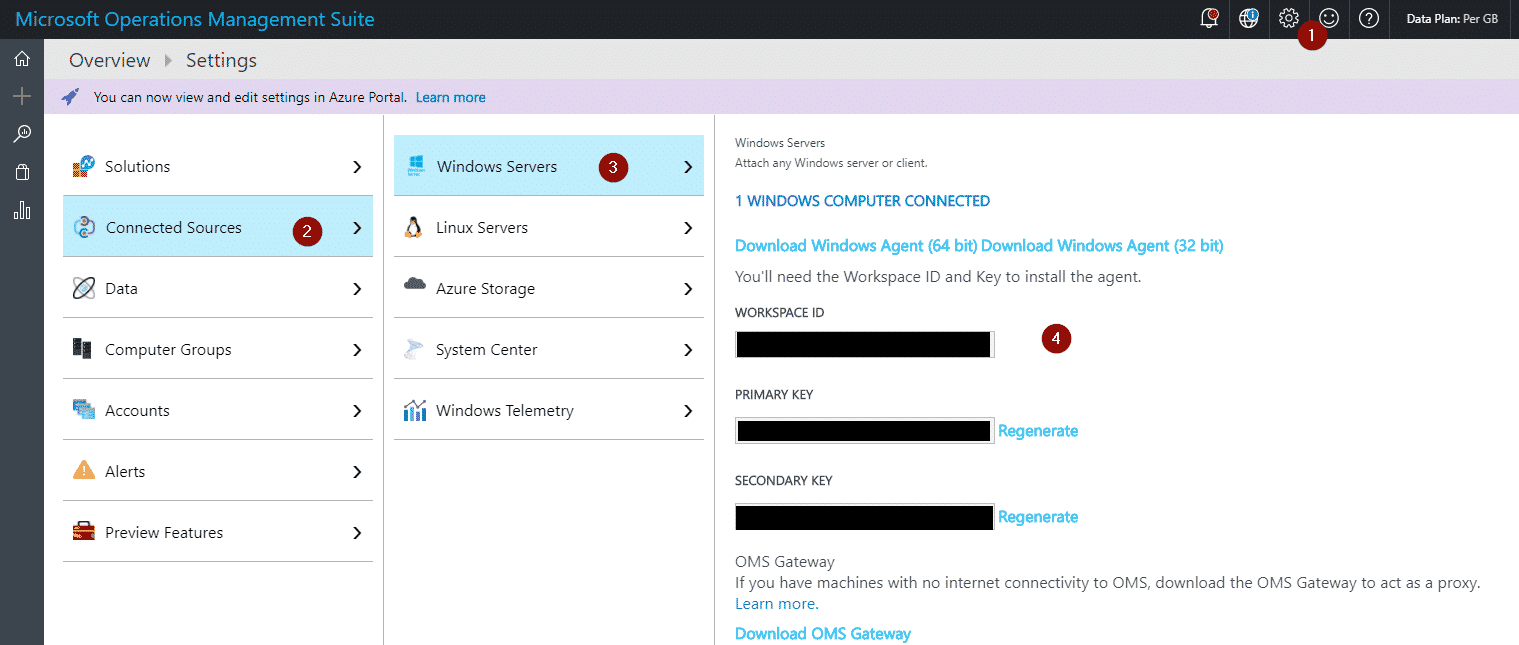Click Download Windows Agent (32 bit) link
The height and width of the screenshot is (645, 1519).
[1103, 246]
